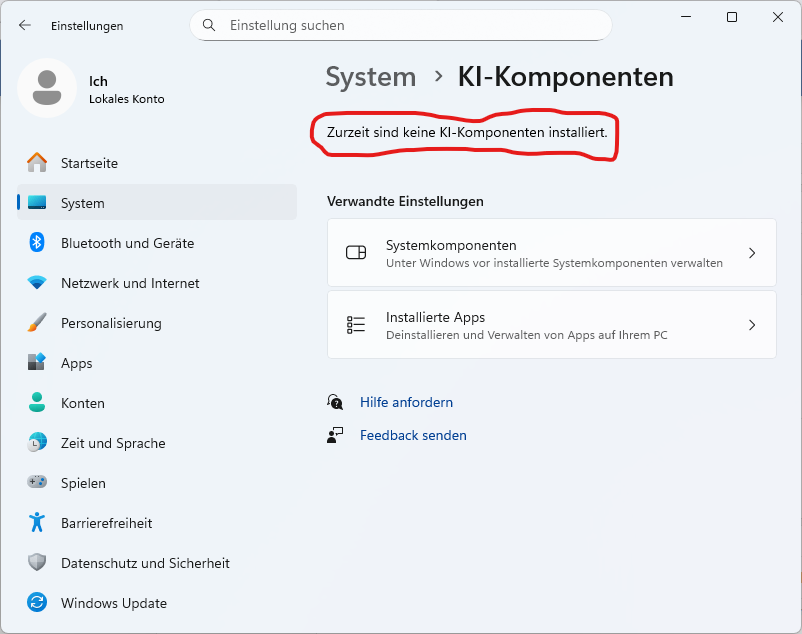802x634 pixels.
Task: Click the Hilfe anfordern headset icon
Action: click(x=335, y=402)
